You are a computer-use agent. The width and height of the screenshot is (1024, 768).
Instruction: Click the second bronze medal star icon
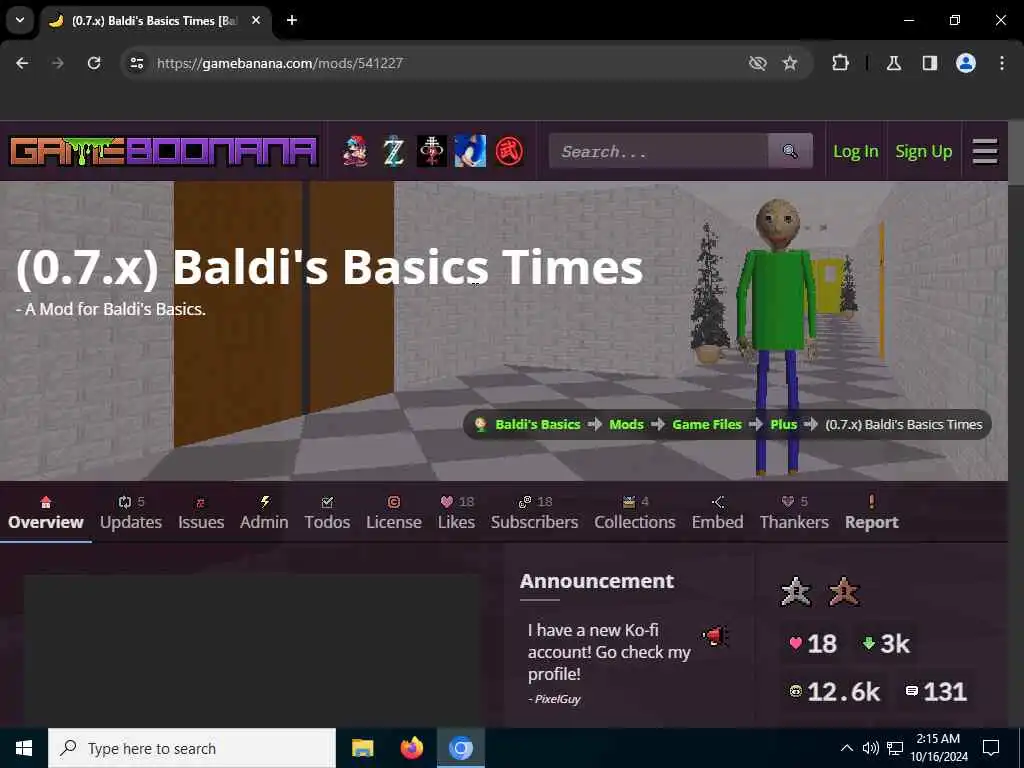coord(844,592)
